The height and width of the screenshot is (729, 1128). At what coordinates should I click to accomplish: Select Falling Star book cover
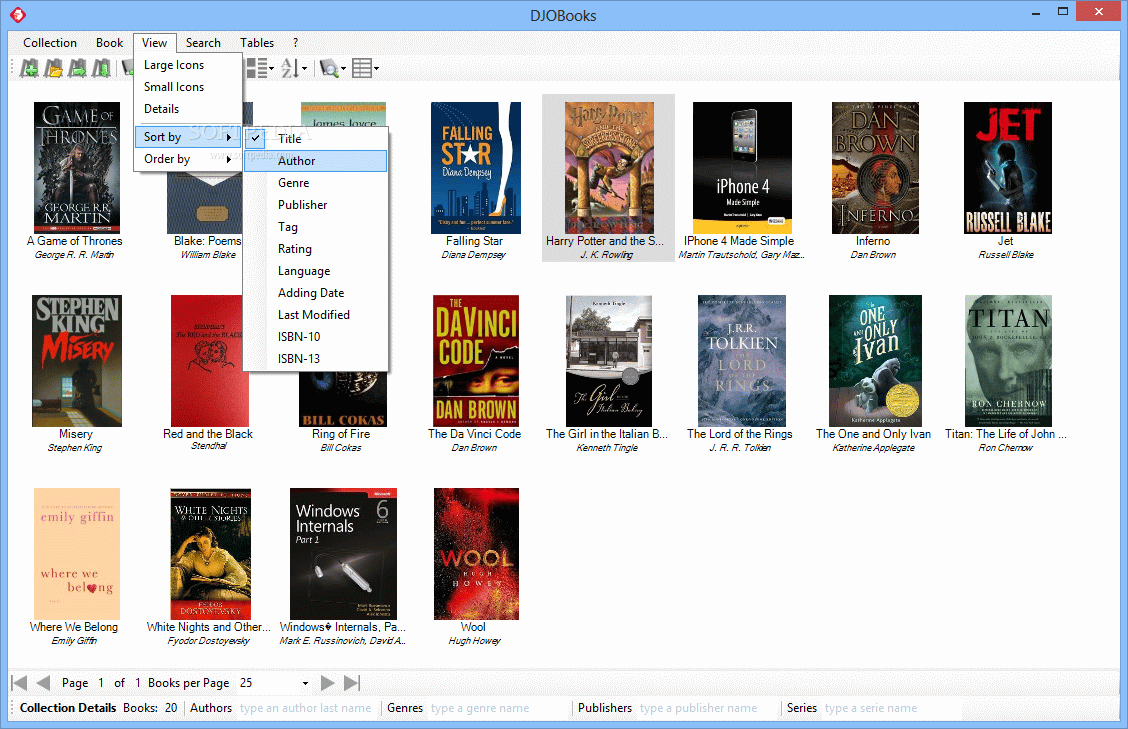point(476,168)
